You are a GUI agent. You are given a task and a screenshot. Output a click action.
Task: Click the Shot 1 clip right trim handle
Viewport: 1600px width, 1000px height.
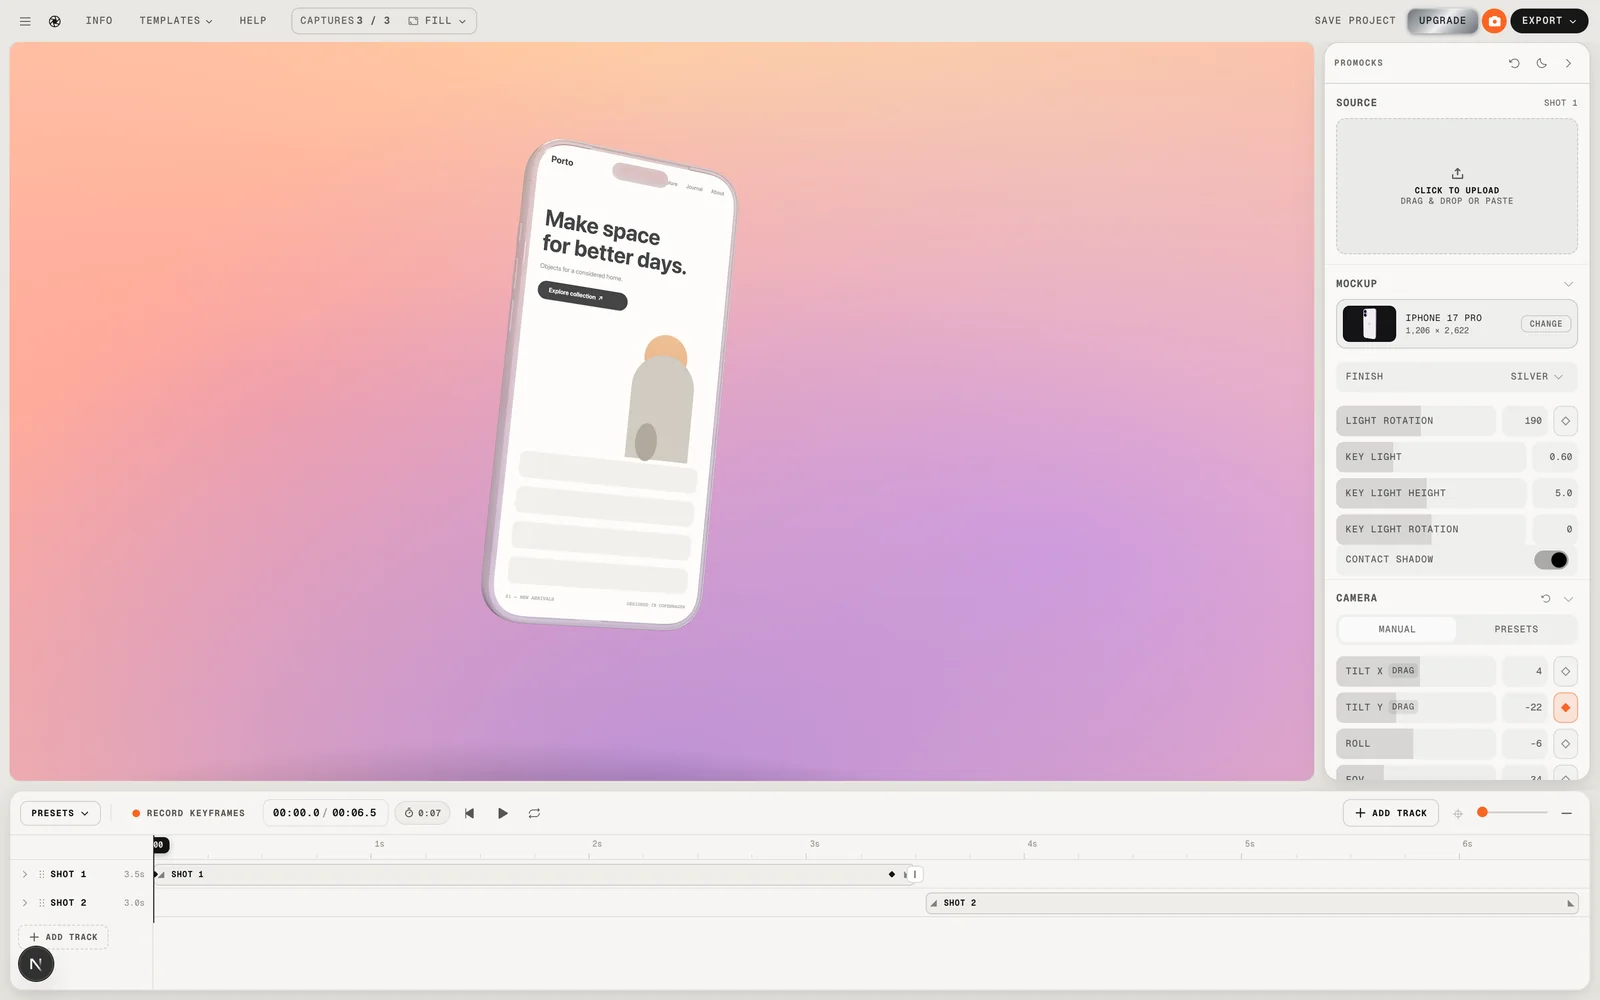[915, 874]
